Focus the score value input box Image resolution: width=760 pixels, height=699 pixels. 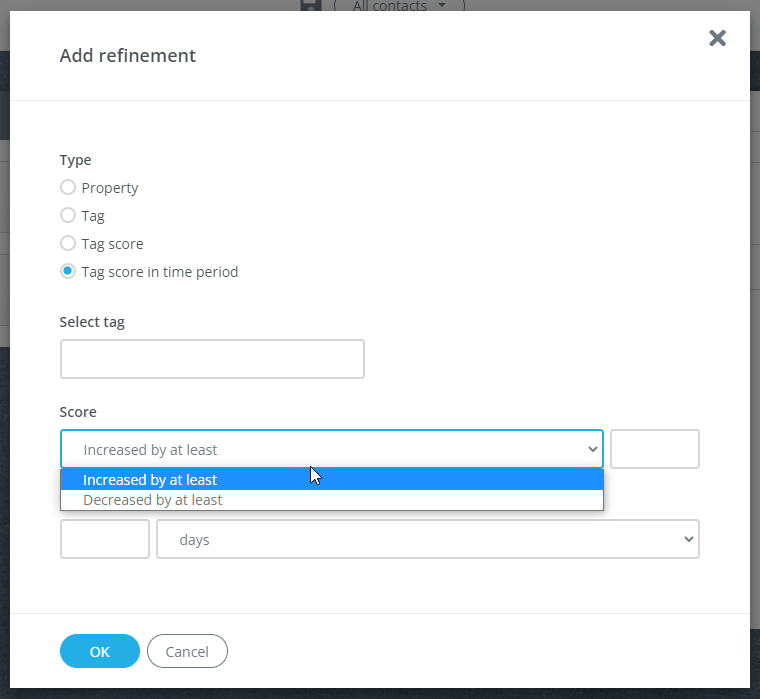[655, 449]
